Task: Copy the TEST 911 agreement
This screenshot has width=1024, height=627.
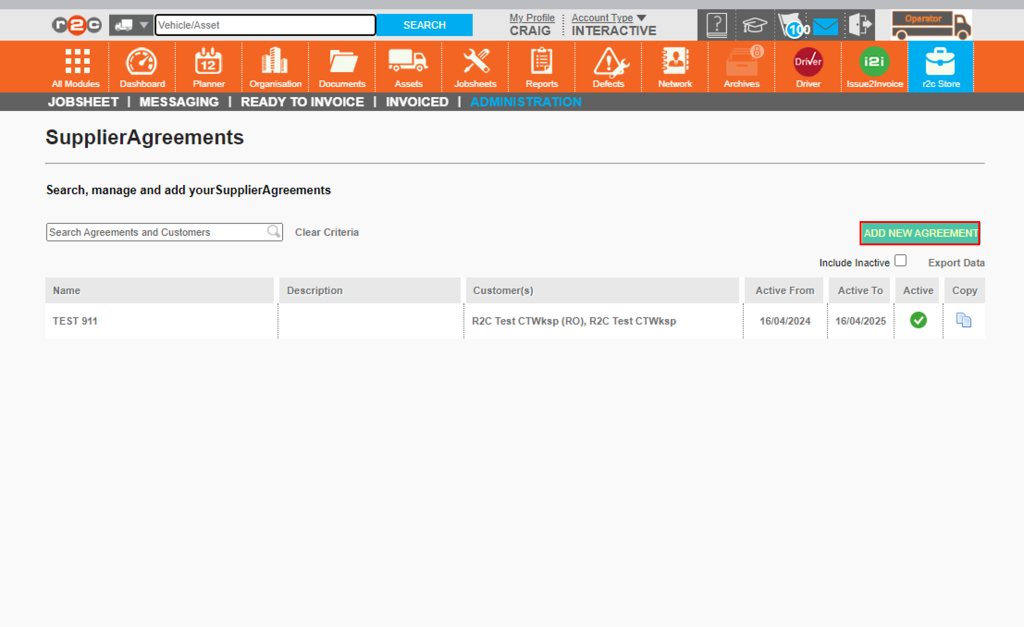Action: point(963,320)
